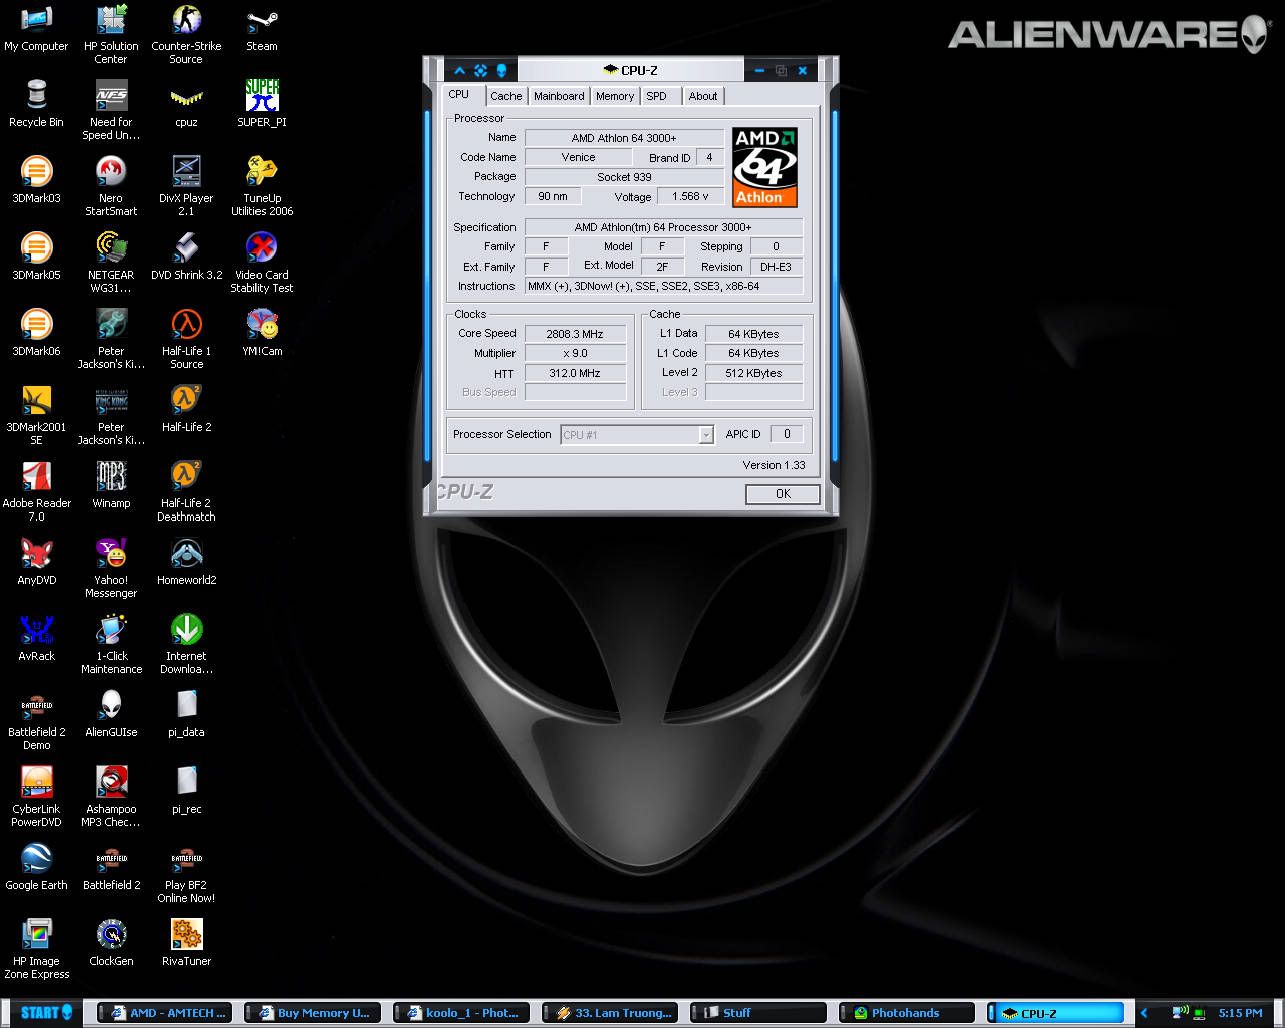Open the My Computer desktop icon

[x=36, y=28]
